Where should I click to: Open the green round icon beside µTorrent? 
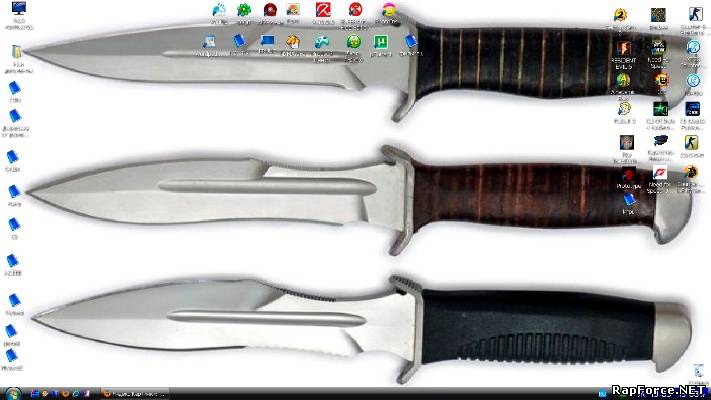click(354, 42)
